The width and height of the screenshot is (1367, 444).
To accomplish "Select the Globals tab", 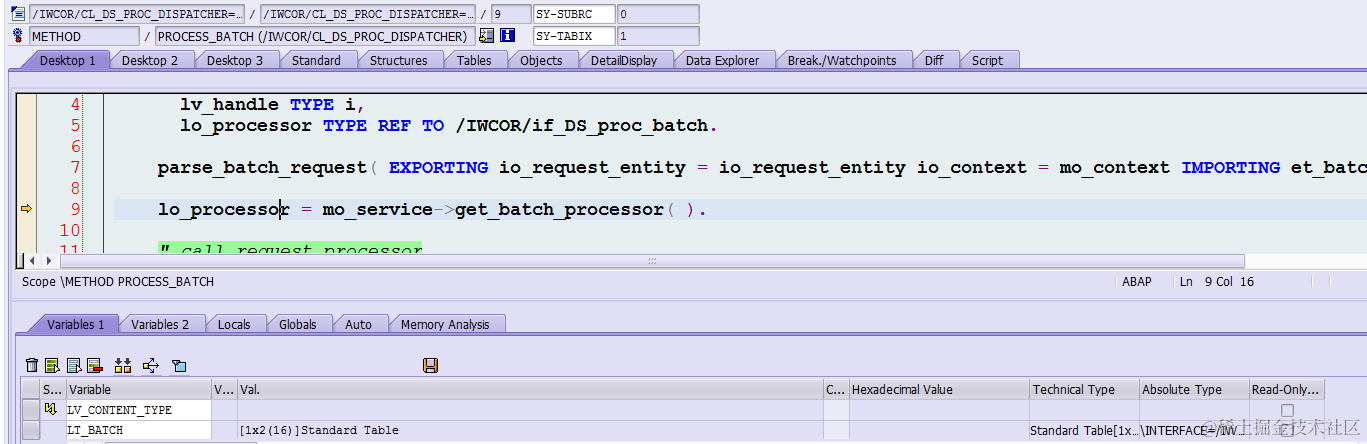I will point(298,324).
